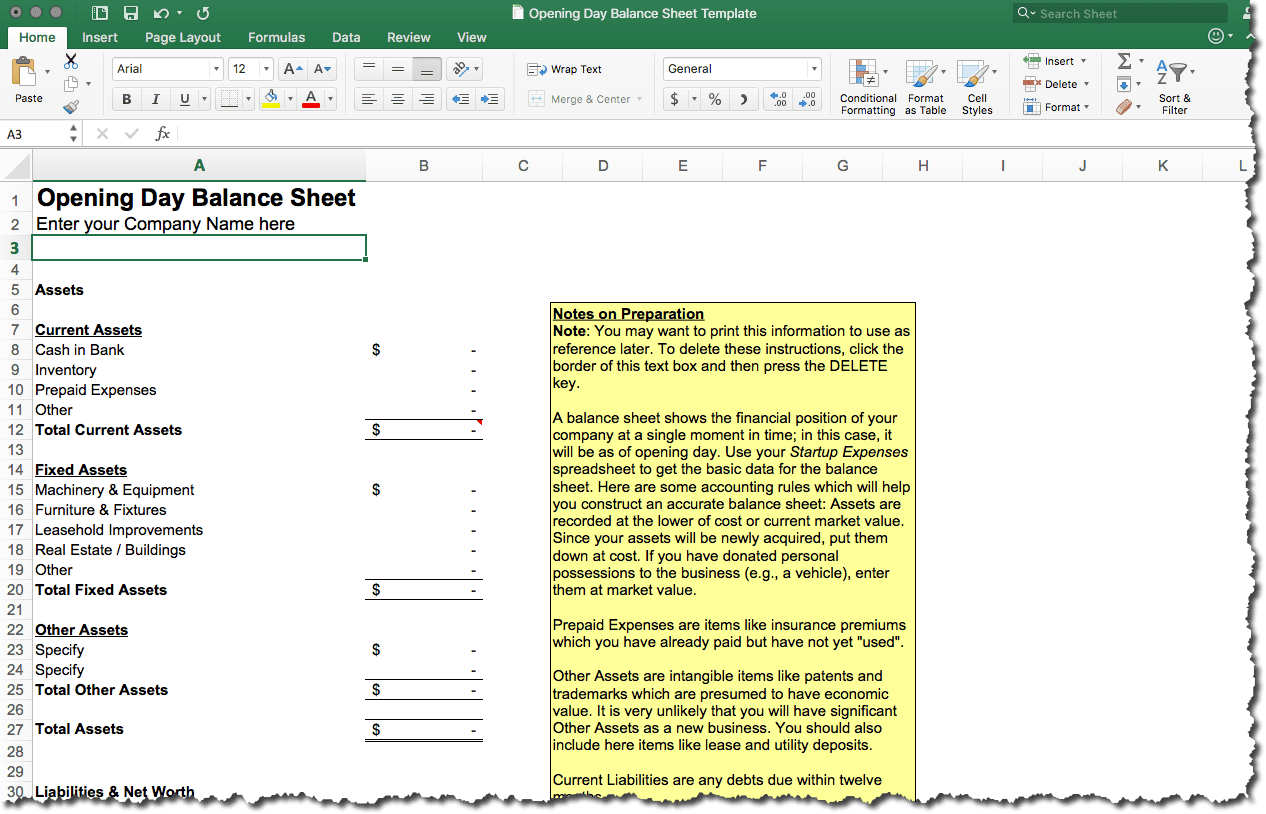This screenshot has height=814, width=1266.
Task: Expand the fill color picker arrow
Action: point(290,99)
